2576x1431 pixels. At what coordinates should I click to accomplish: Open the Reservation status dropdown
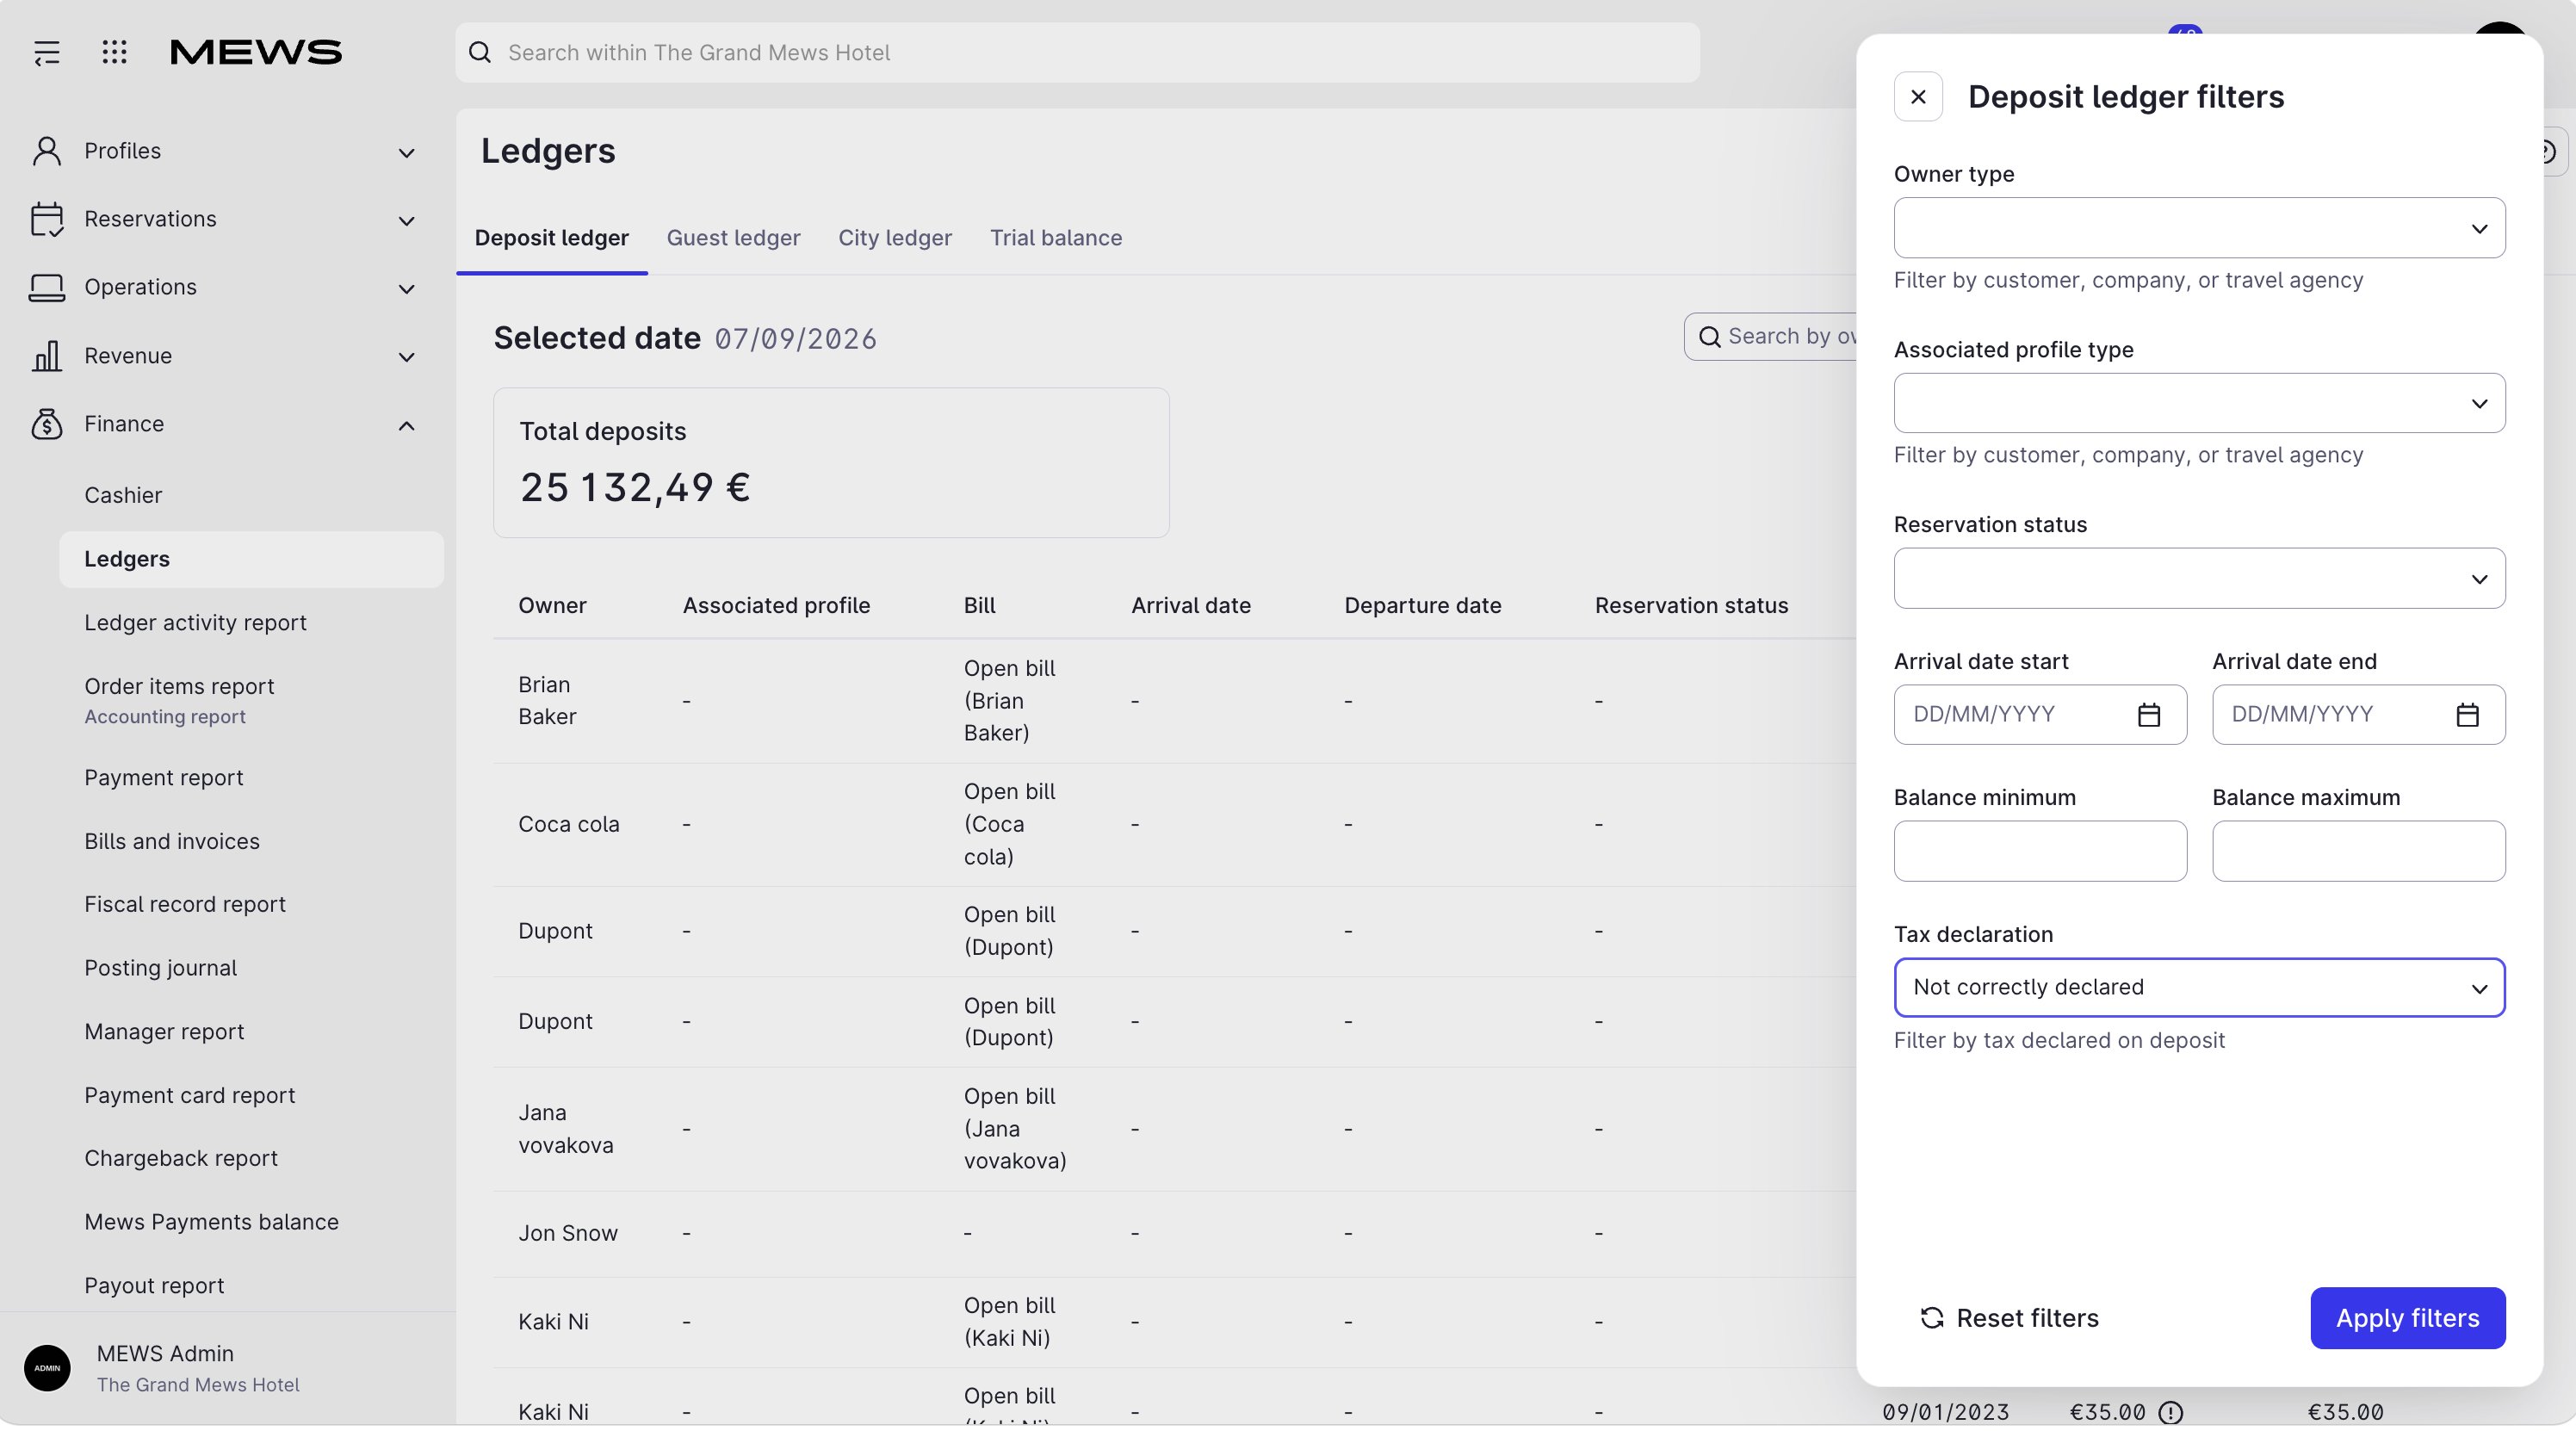2199,578
